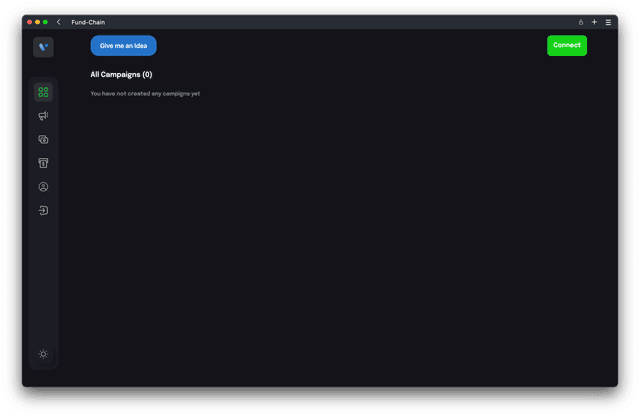Open the withdraw dollar box icon
Viewport: 640px width, 416px height.
coord(43,163)
